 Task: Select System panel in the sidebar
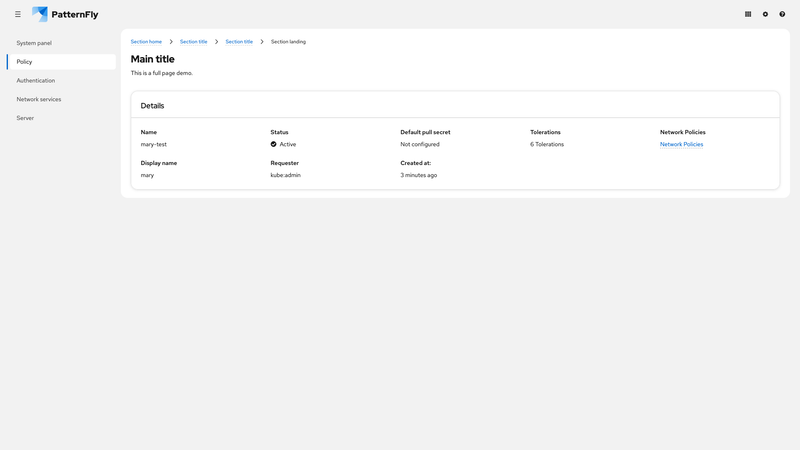coord(34,43)
